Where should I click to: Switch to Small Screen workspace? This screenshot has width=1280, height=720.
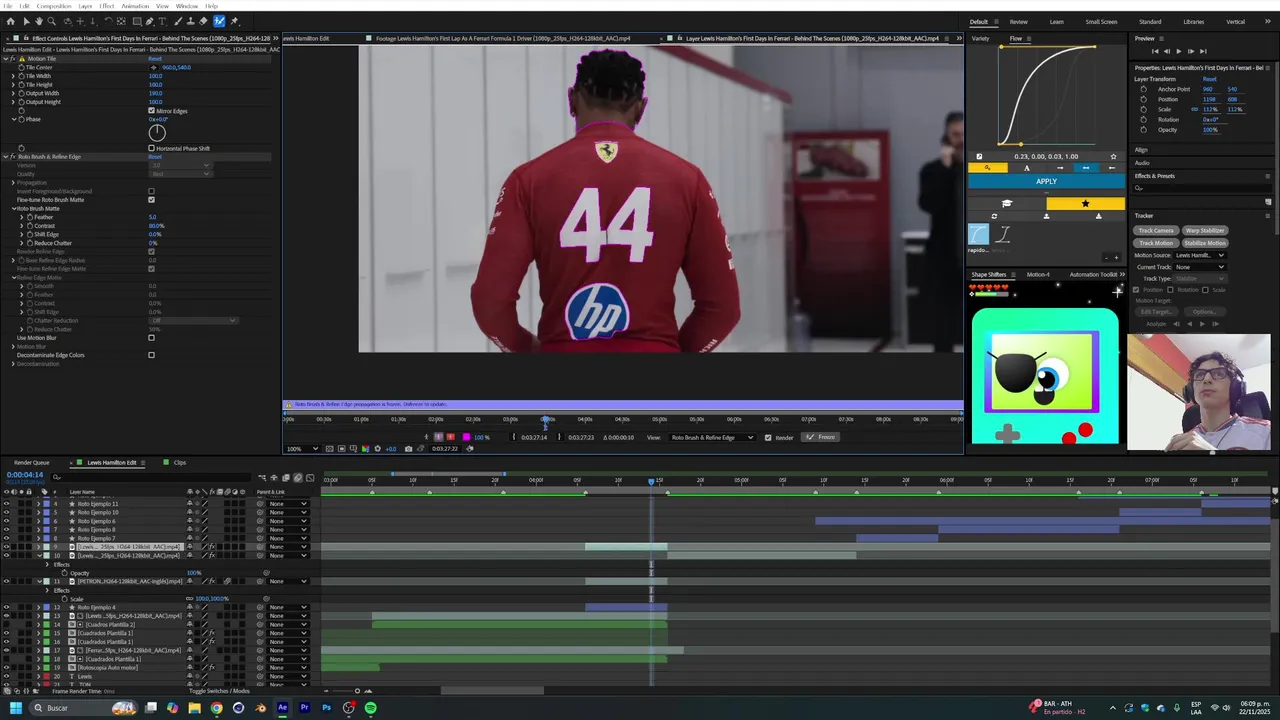point(1101,22)
